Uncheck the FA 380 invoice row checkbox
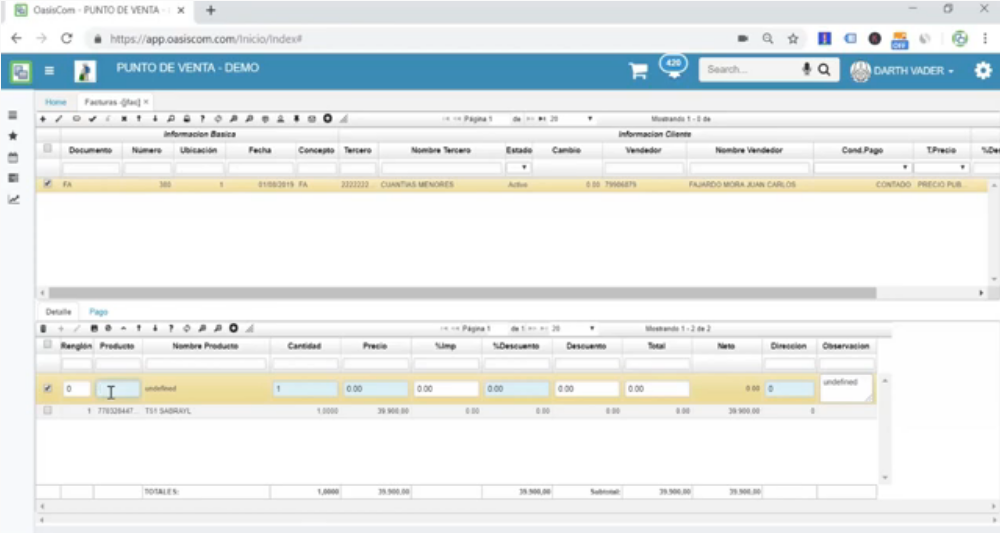The height and width of the screenshot is (533, 1000). (x=48, y=184)
